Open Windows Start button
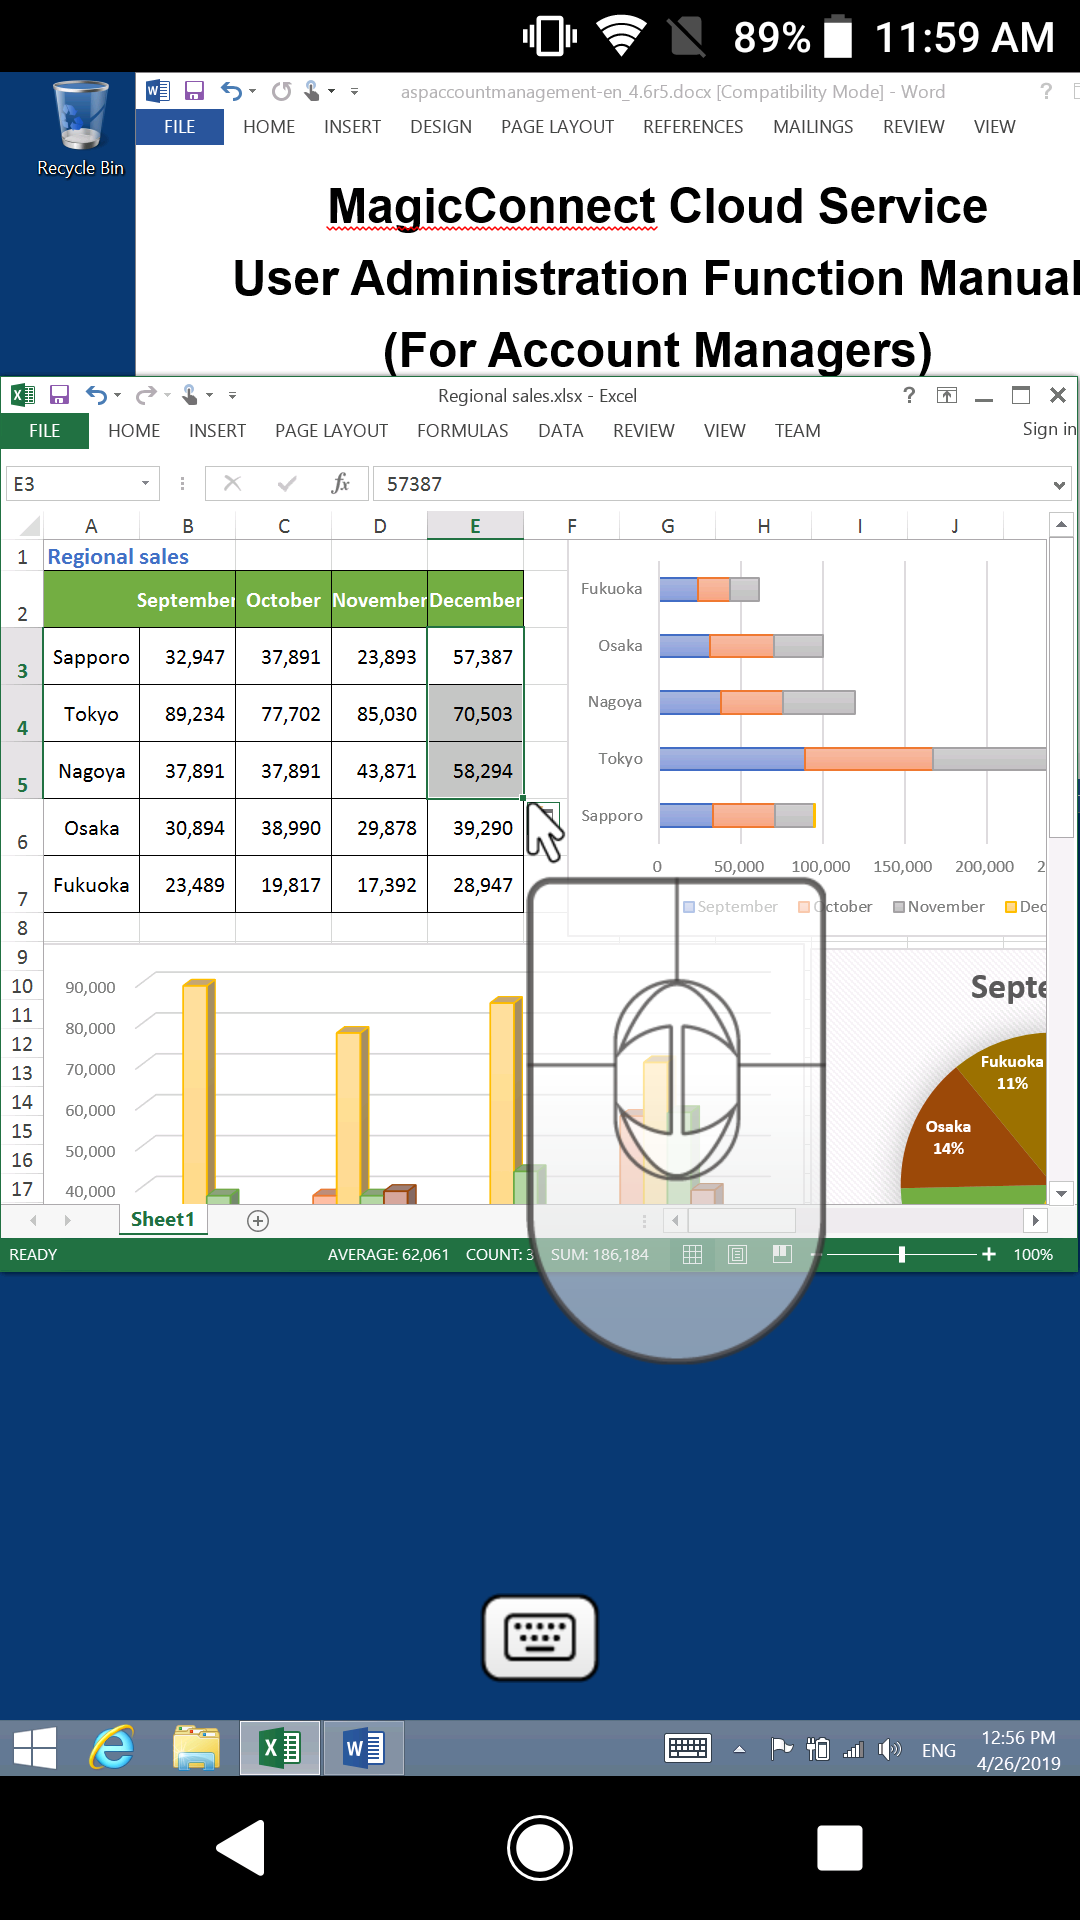The width and height of the screenshot is (1080, 1920). pos(35,1748)
